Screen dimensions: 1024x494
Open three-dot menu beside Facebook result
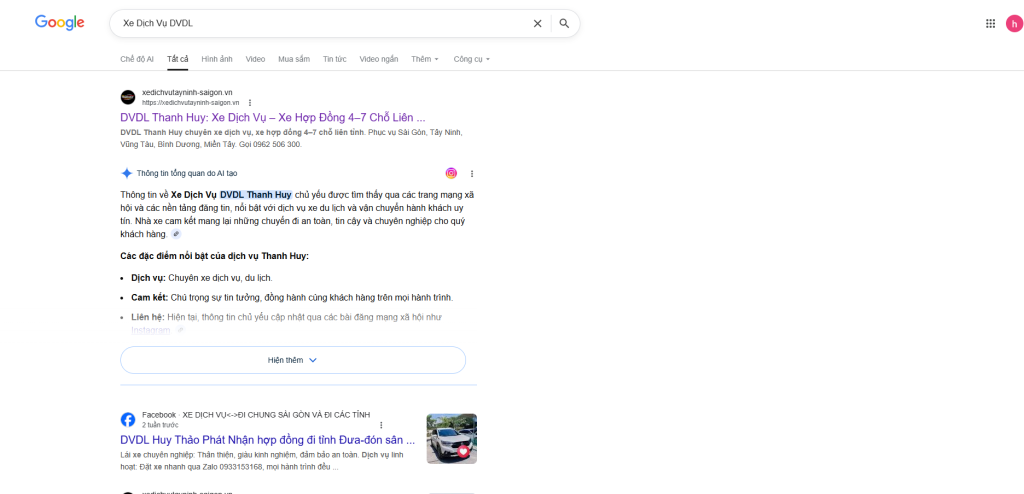381,425
